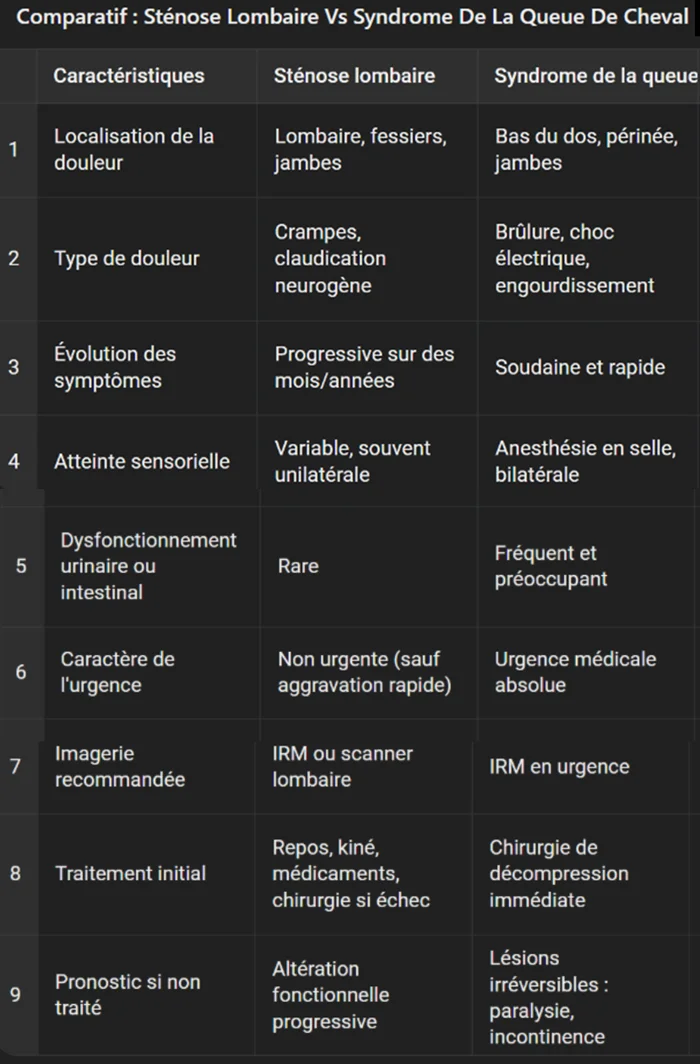Select the "Rare" cell
This screenshot has height=1064, width=700.
click(298, 566)
